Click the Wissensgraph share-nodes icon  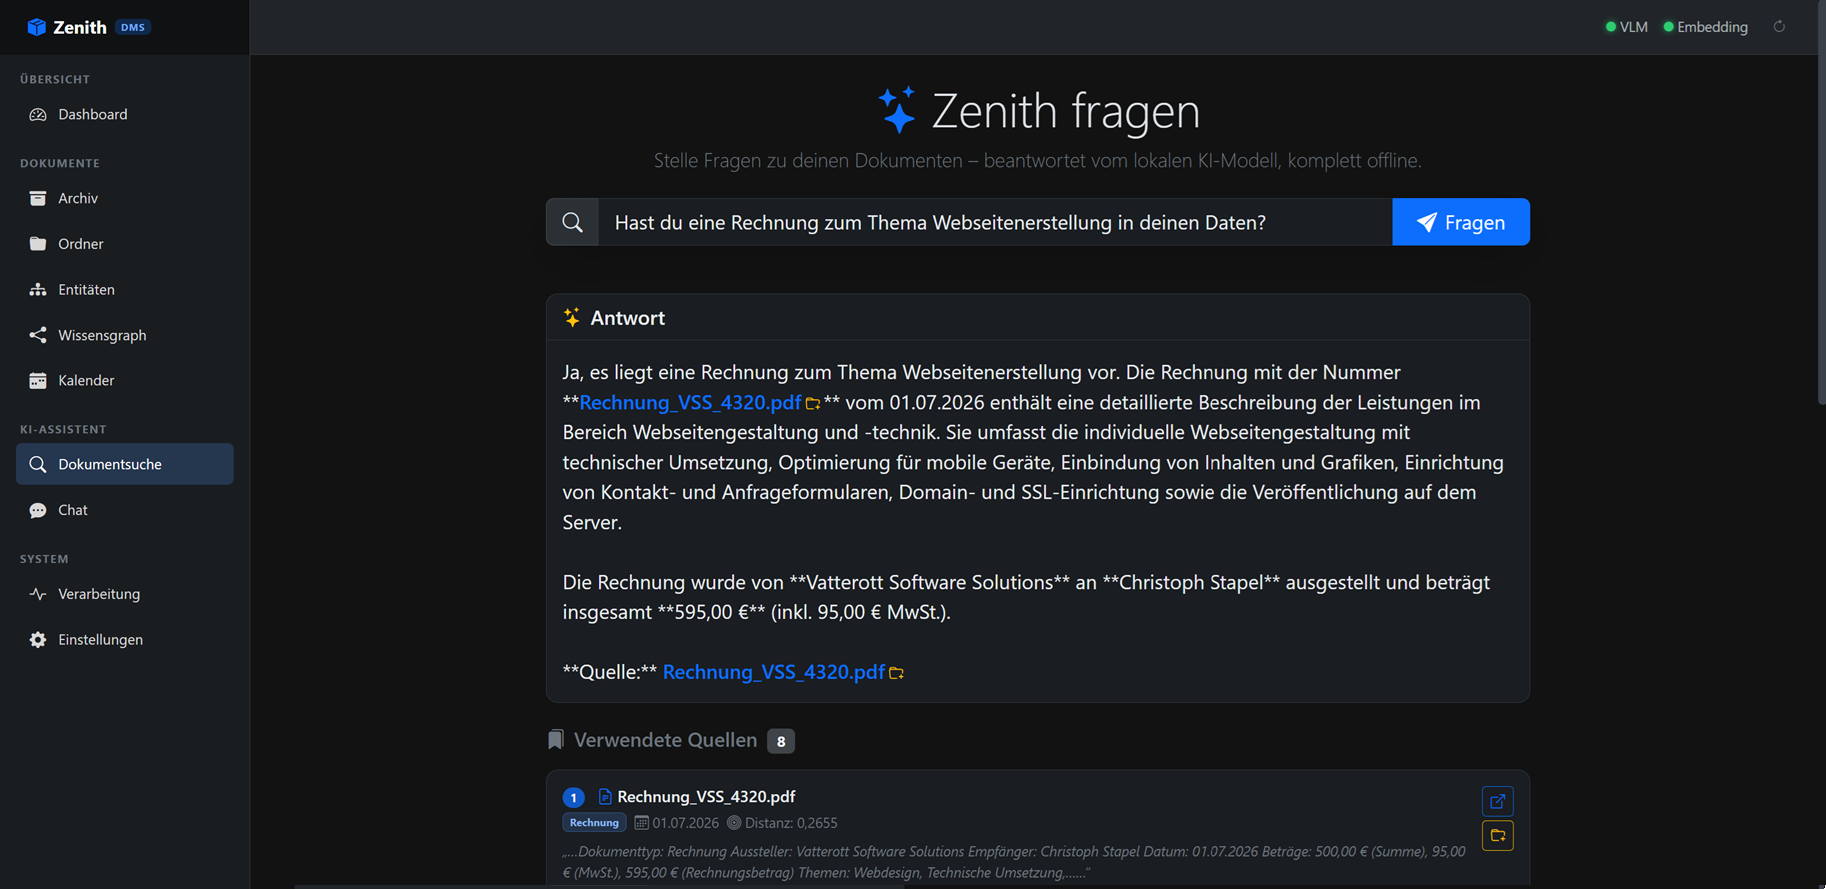click(38, 335)
